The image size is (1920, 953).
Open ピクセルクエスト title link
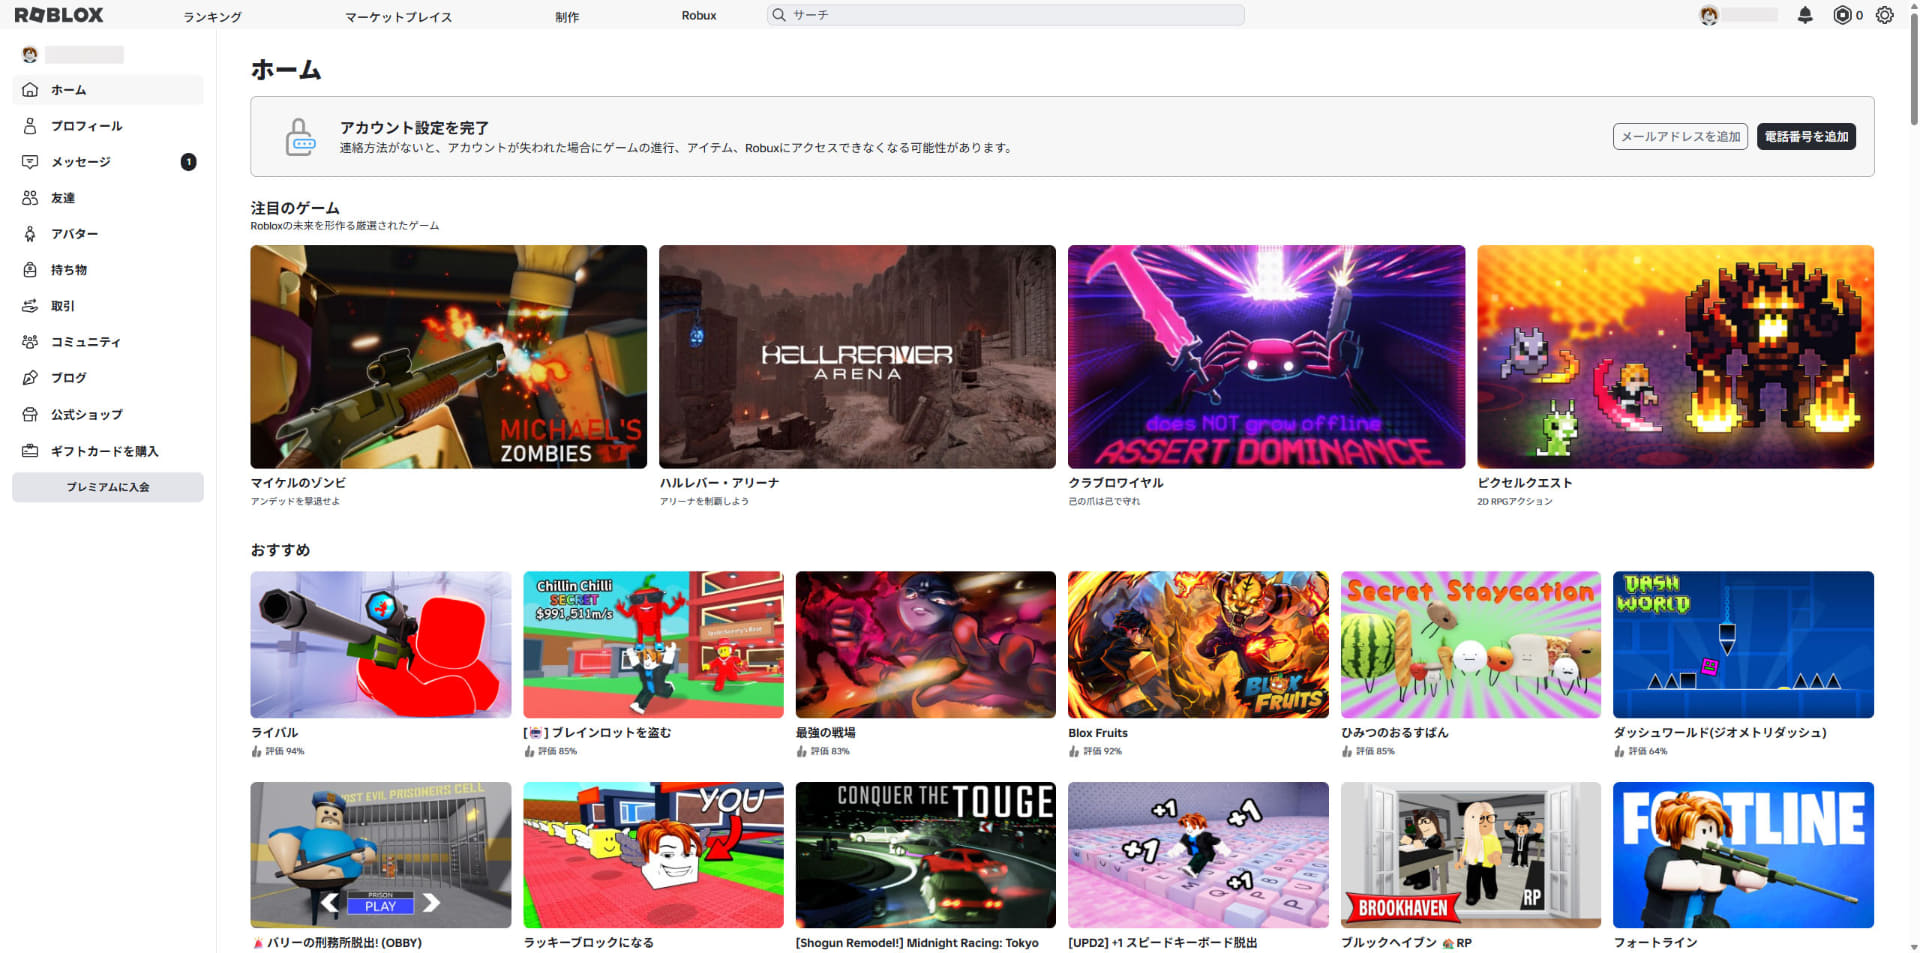(1525, 483)
